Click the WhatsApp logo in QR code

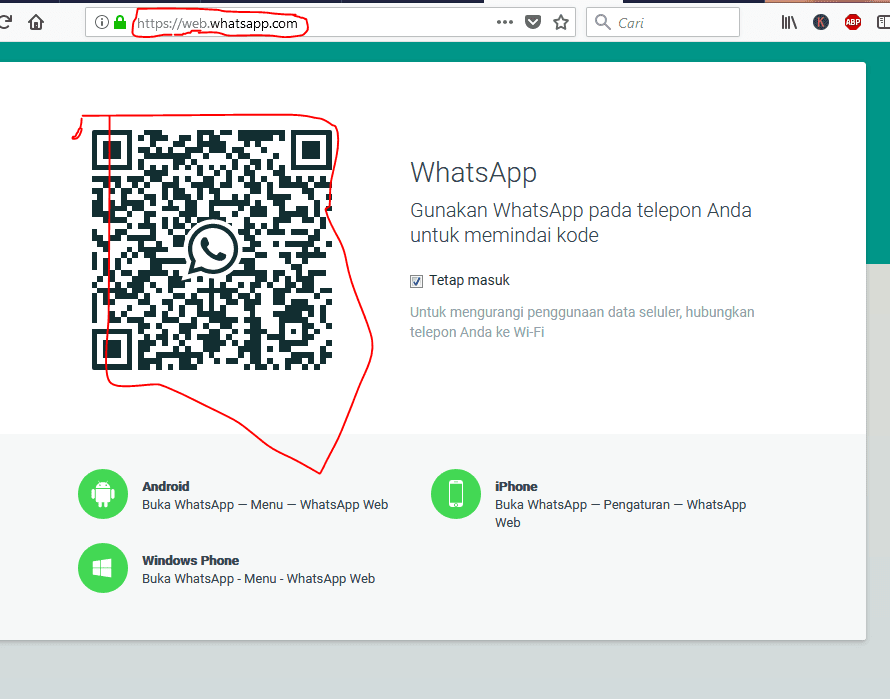212,249
